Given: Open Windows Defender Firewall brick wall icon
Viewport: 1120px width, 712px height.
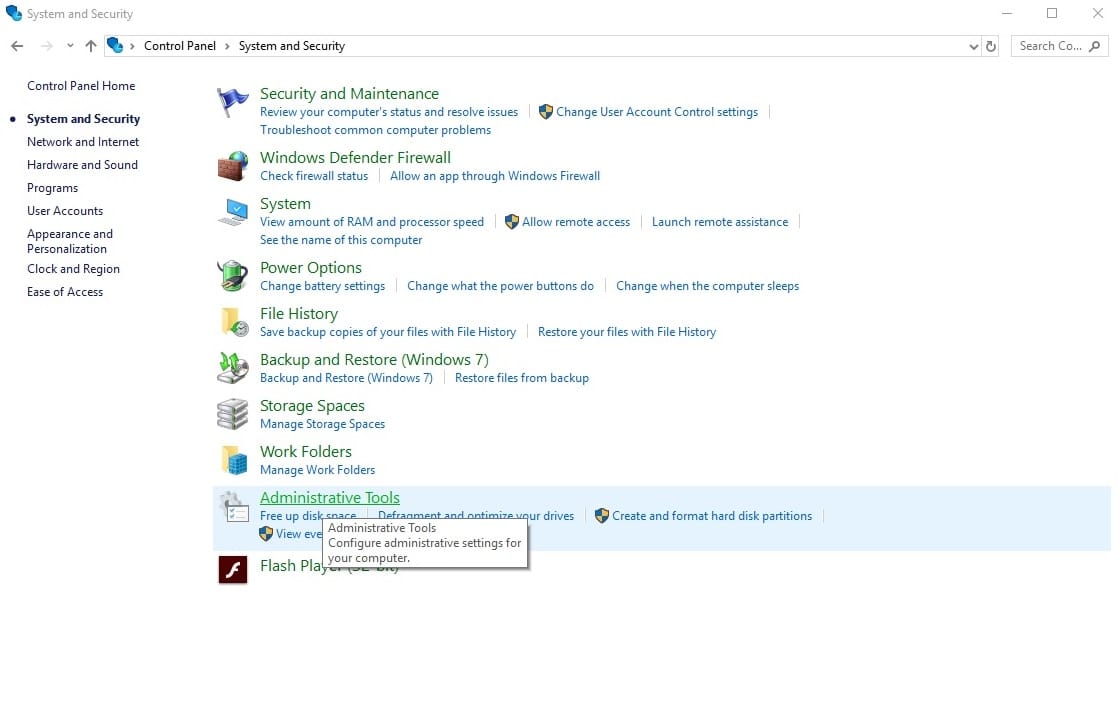Looking at the screenshot, I should click(x=233, y=166).
